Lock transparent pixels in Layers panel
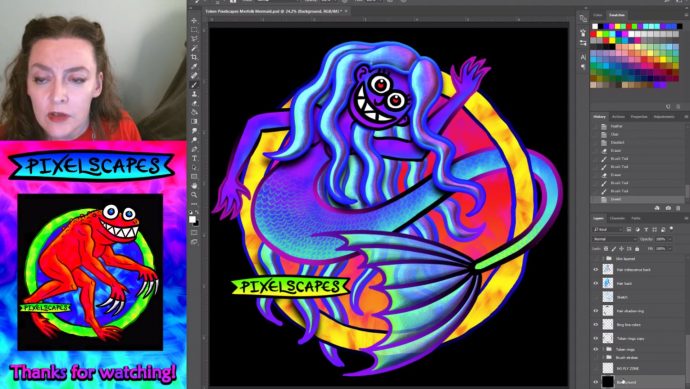The width and height of the screenshot is (690, 389). coord(606,249)
